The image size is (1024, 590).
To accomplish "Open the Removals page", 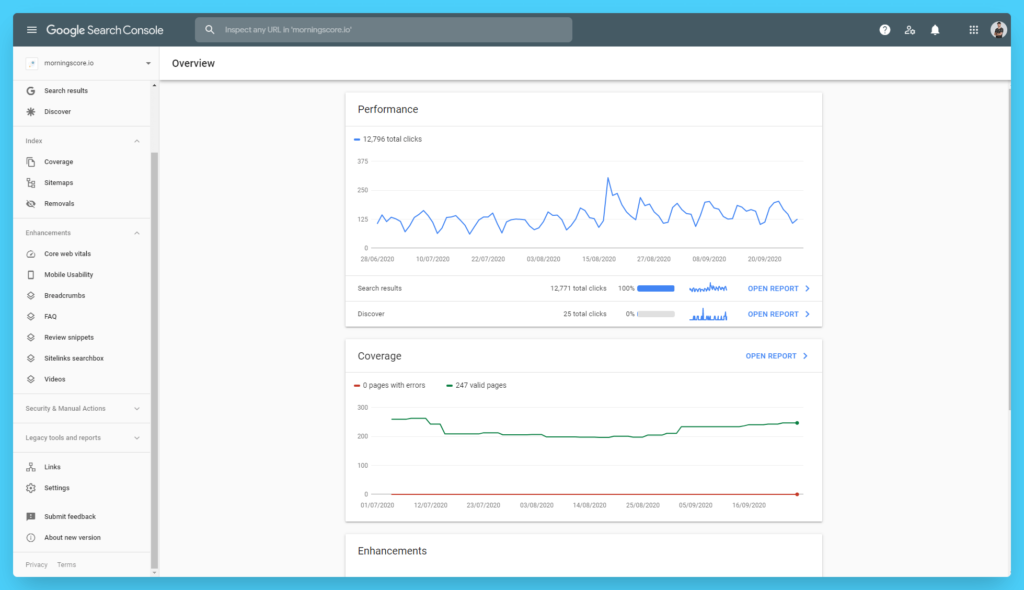I will (60, 203).
